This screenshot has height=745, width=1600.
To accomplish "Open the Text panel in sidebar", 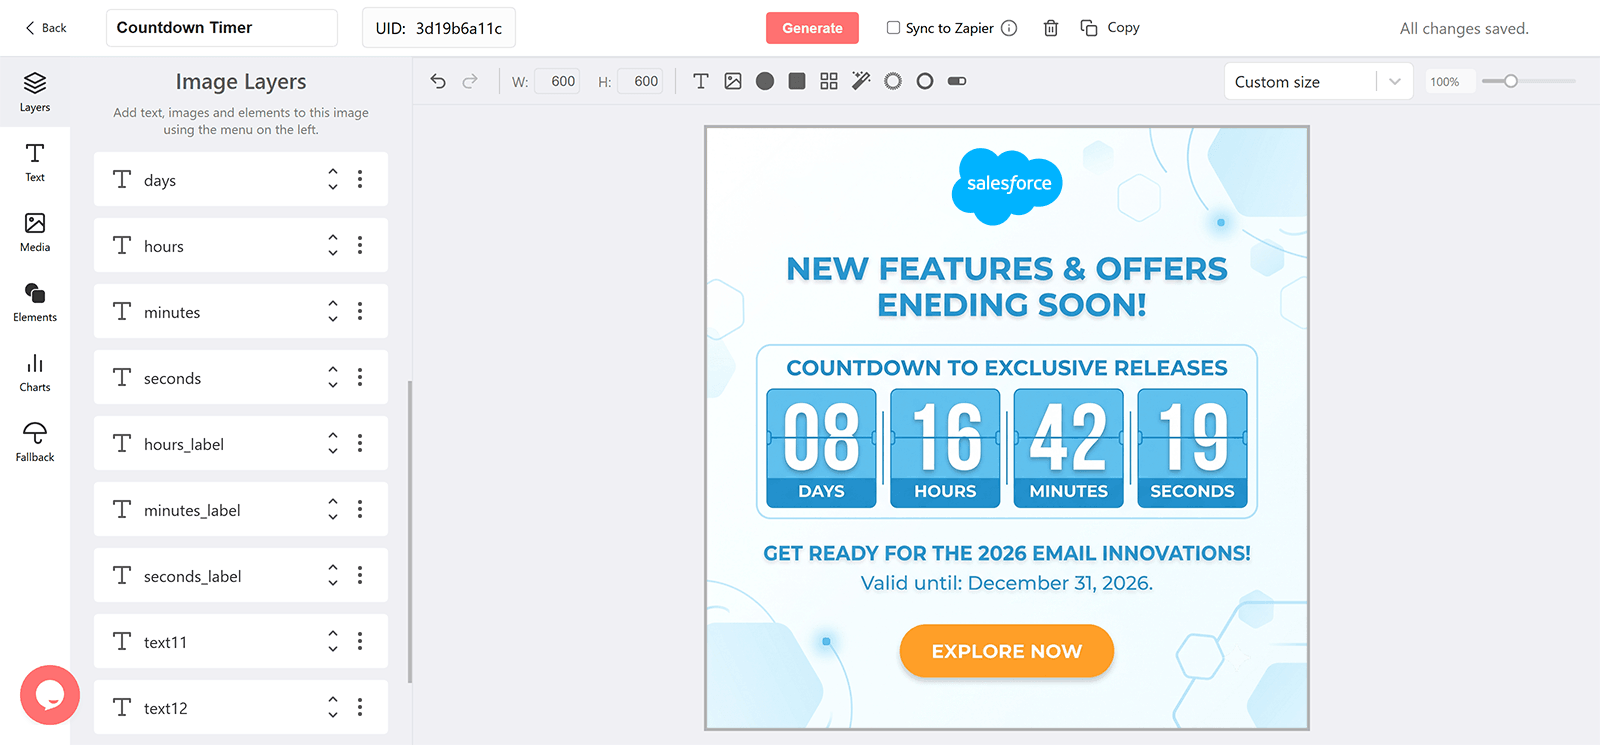I will 35,162.
